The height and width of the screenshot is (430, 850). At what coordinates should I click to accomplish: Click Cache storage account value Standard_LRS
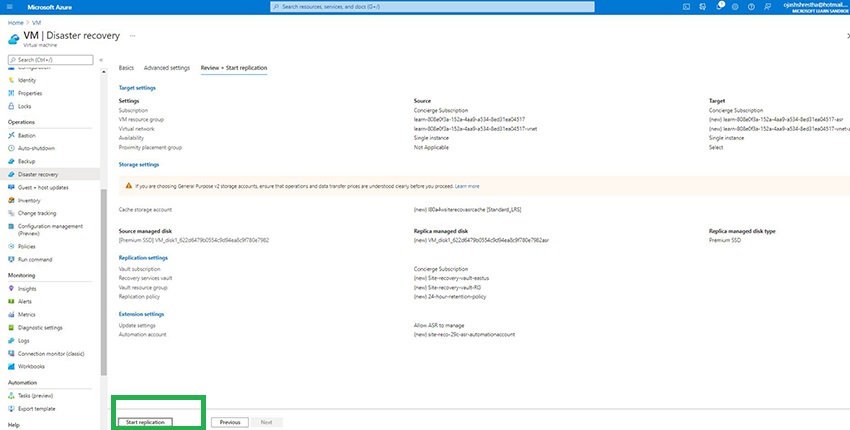click(468, 209)
